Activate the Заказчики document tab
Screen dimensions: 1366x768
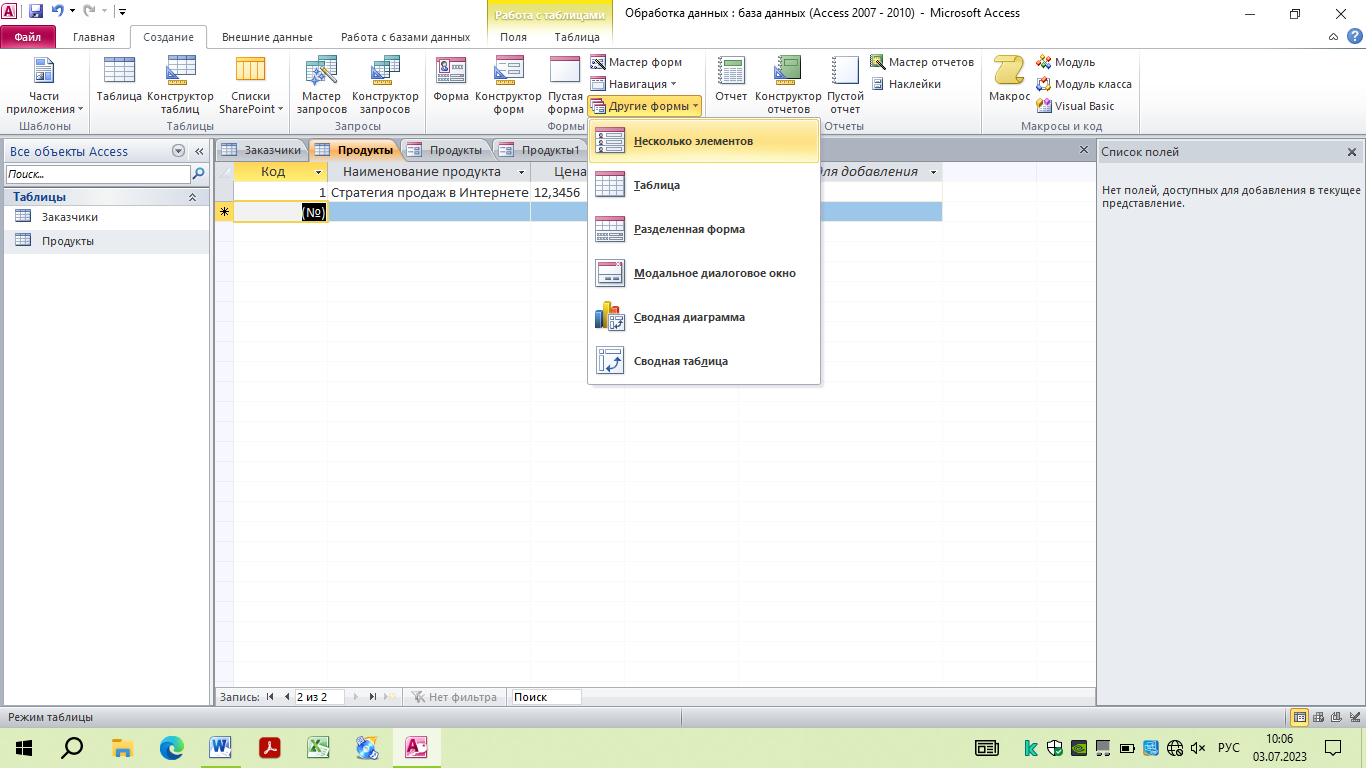pos(262,150)
